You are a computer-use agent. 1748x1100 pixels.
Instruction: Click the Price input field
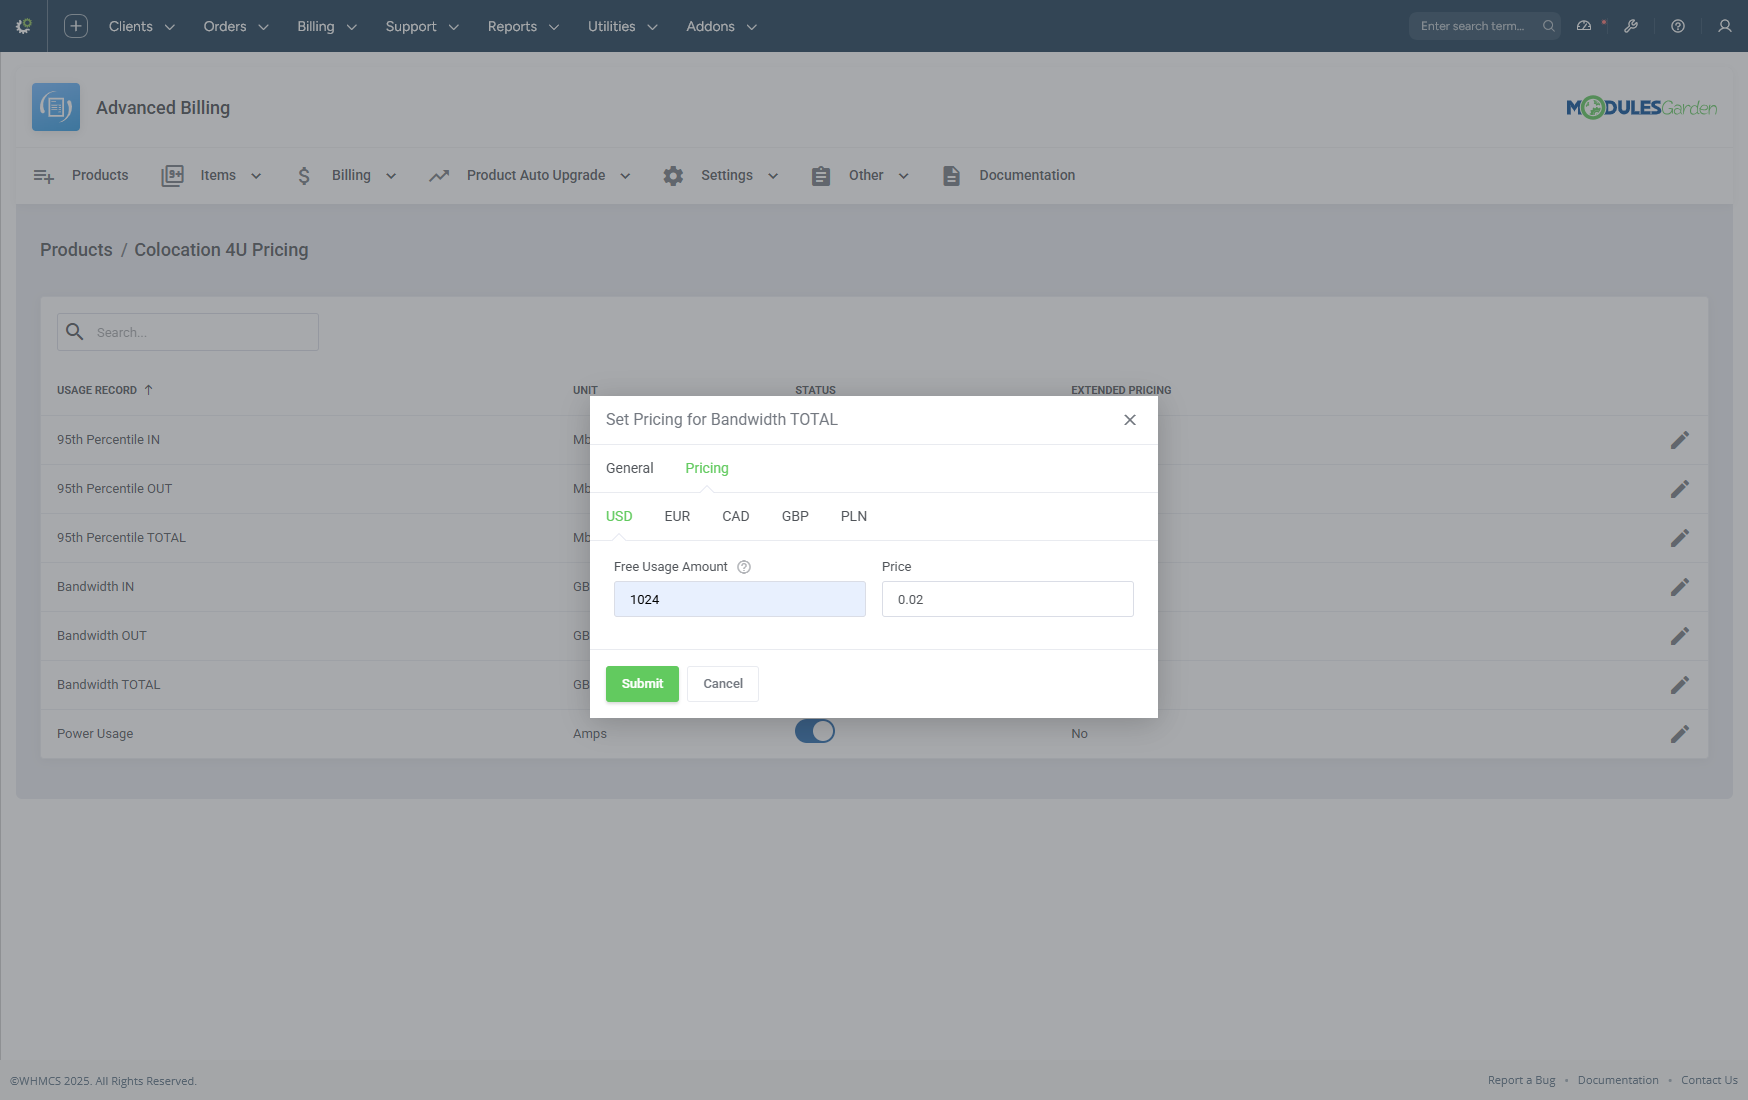point(1008,599)
